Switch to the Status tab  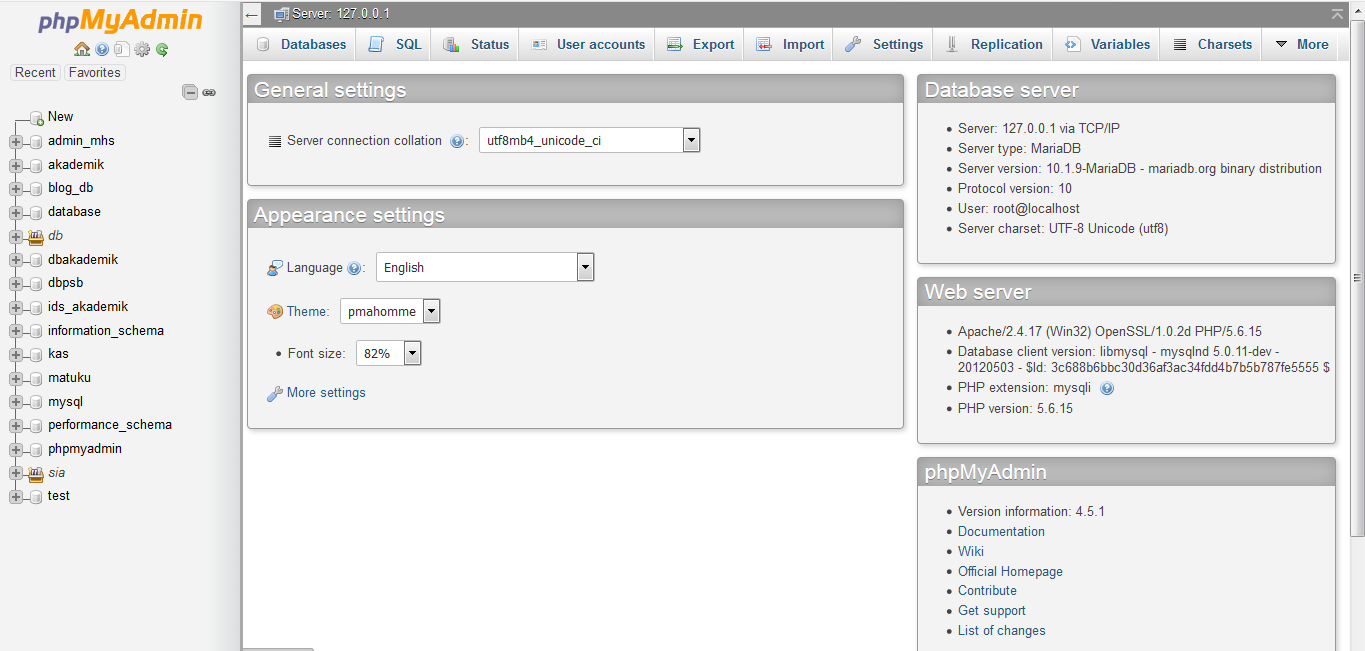click(476, 44)
